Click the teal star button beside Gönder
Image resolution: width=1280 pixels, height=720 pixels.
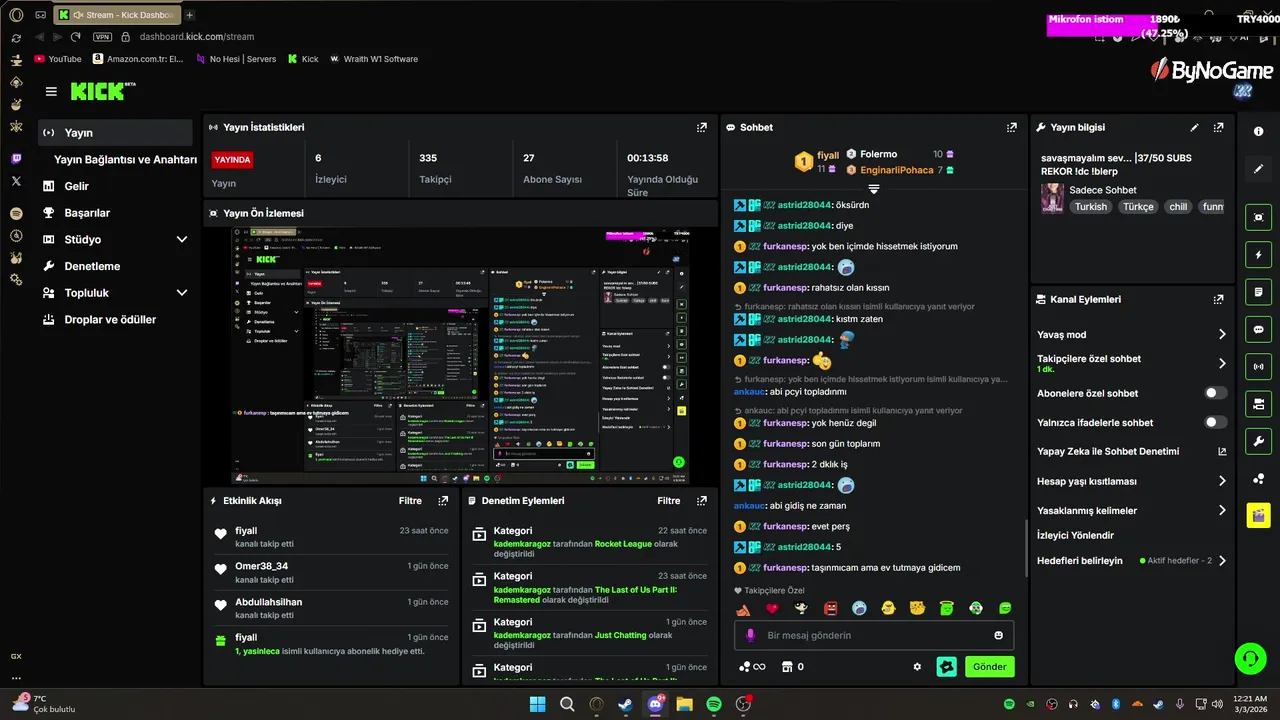[x=946, y=667]
